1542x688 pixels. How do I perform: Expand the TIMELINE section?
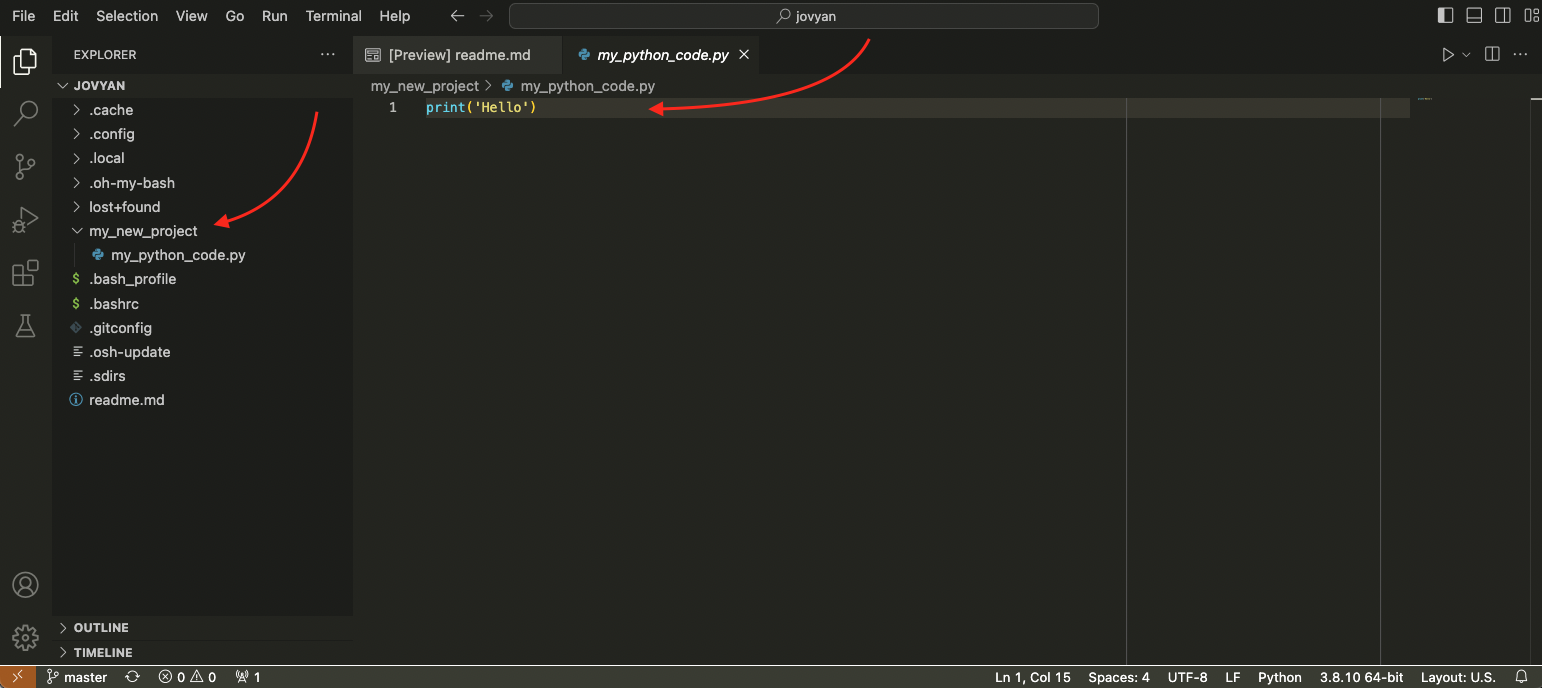(203, 652)
